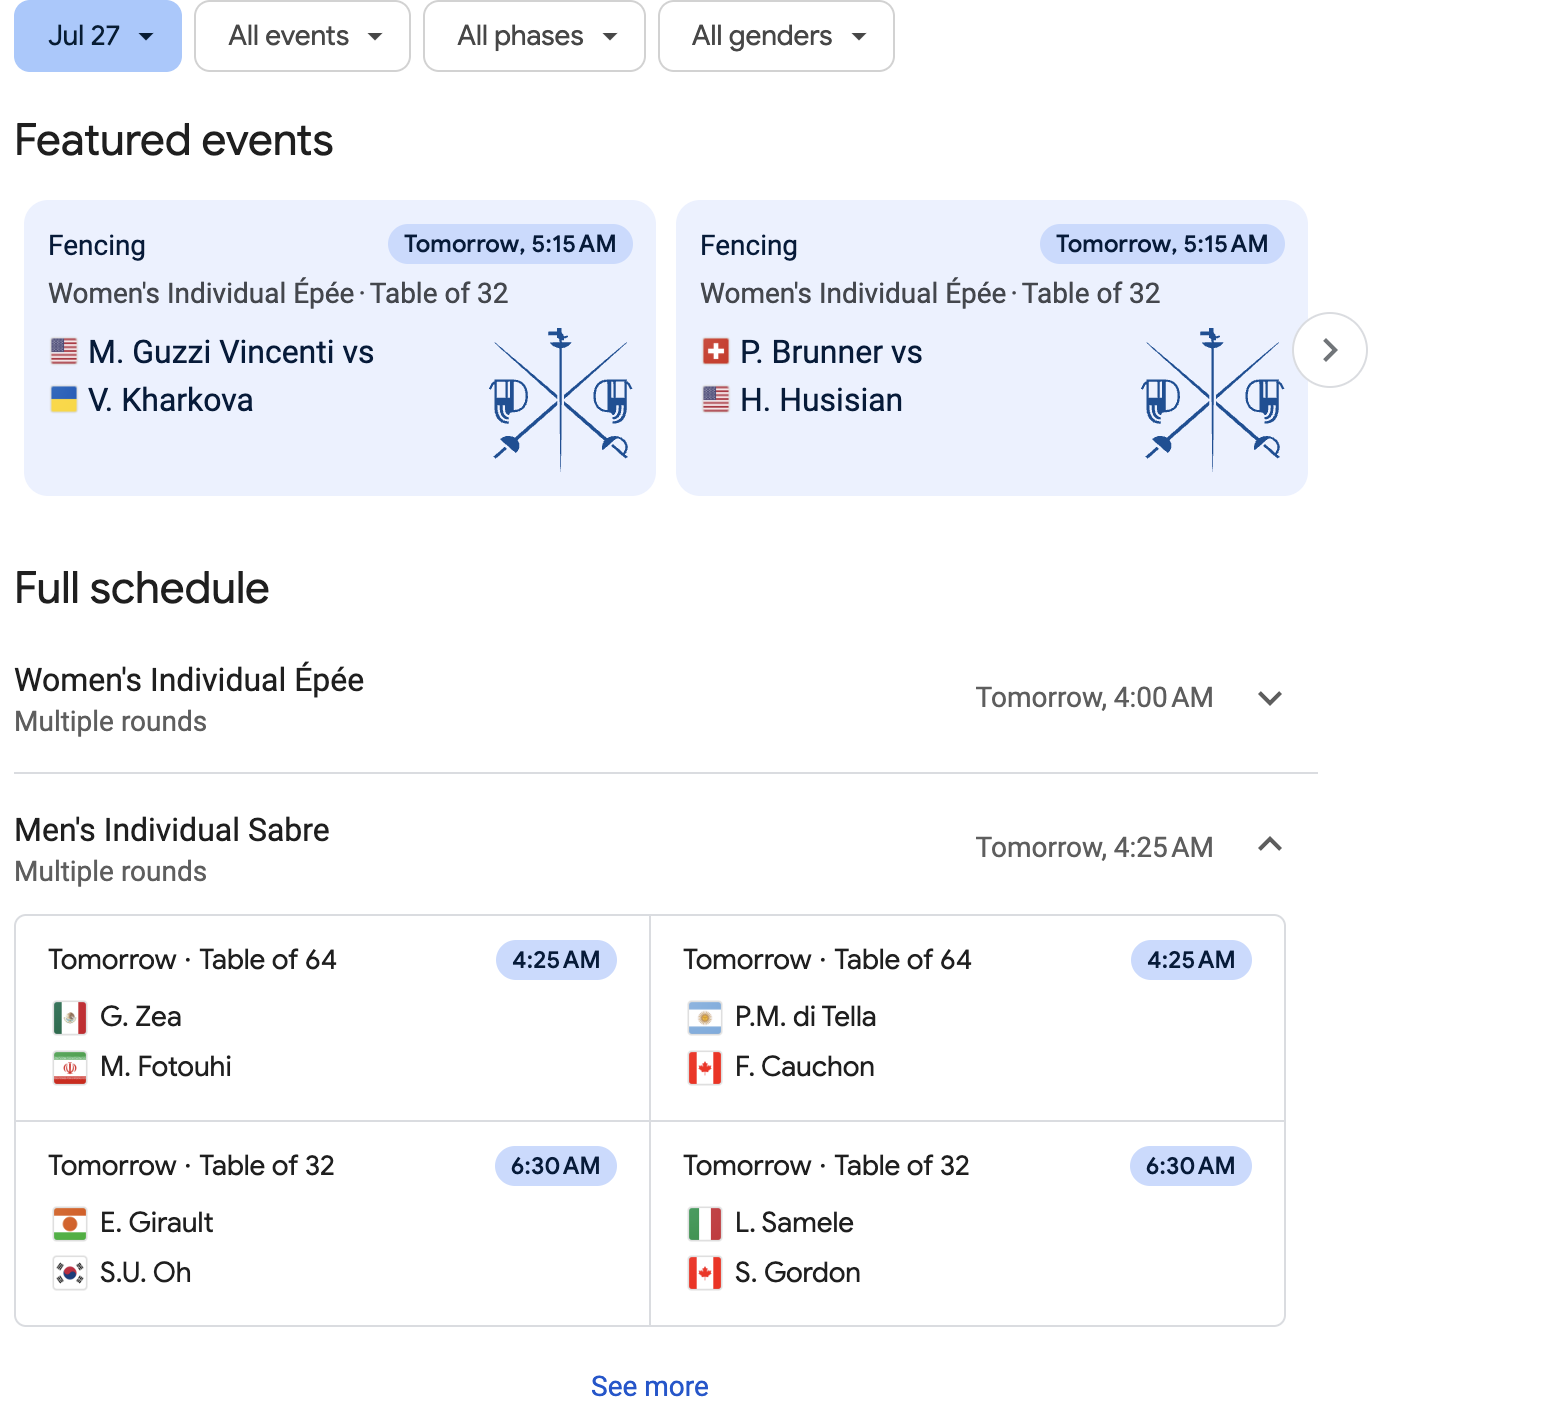
Task: Expand the Women's Individual Épée schedule
Action: click(1269, 698)
